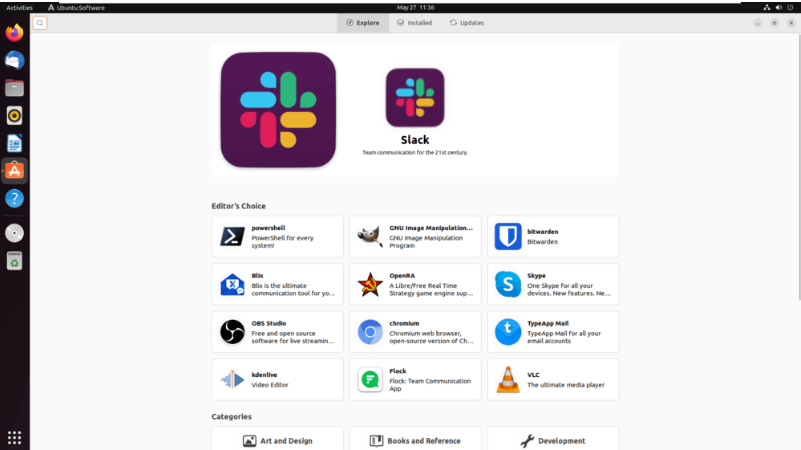Launch Thunderbird mail from the dock
Viewport: 801px width, 450px height.
(14, 60)
